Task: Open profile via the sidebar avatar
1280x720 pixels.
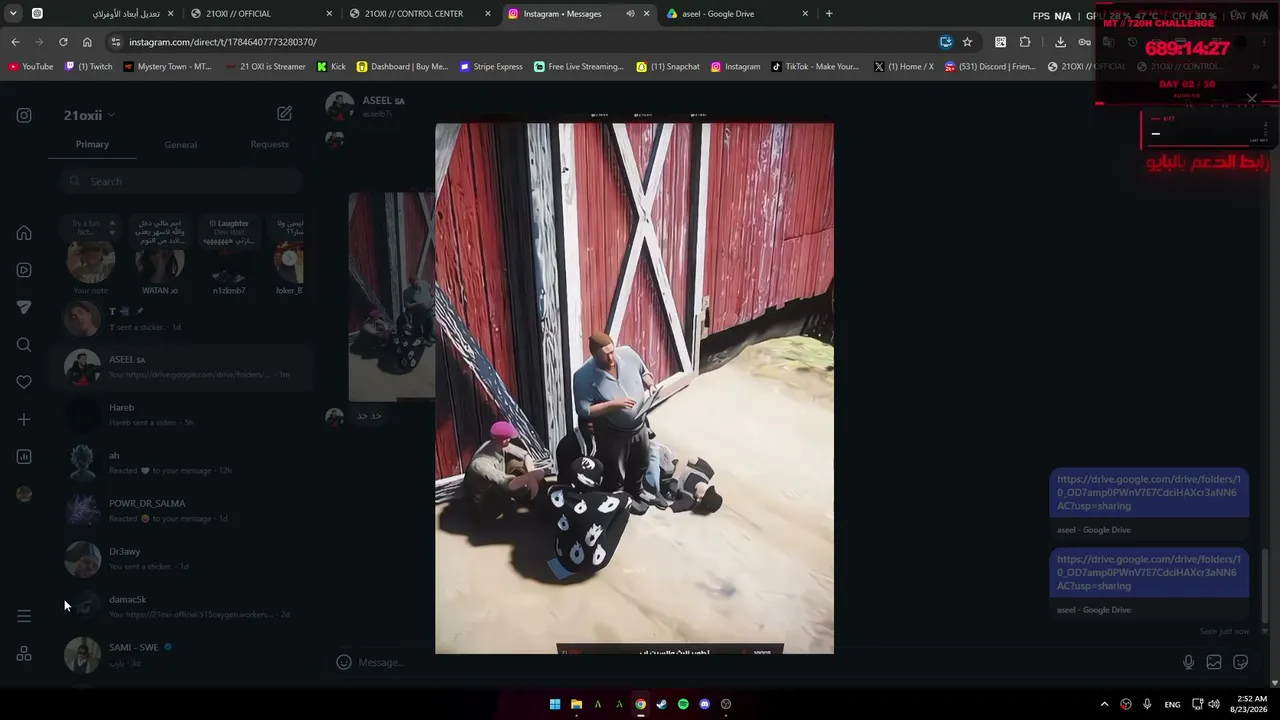Action: (x=24, y=494)
